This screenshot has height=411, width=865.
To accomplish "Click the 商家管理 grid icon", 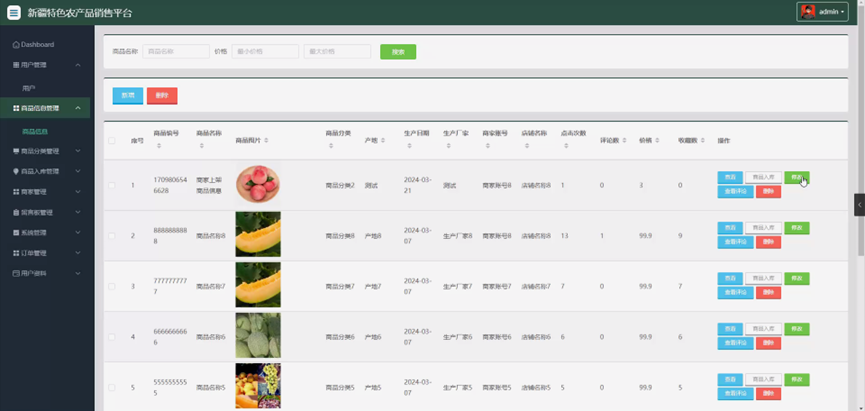I will point(16,192).
